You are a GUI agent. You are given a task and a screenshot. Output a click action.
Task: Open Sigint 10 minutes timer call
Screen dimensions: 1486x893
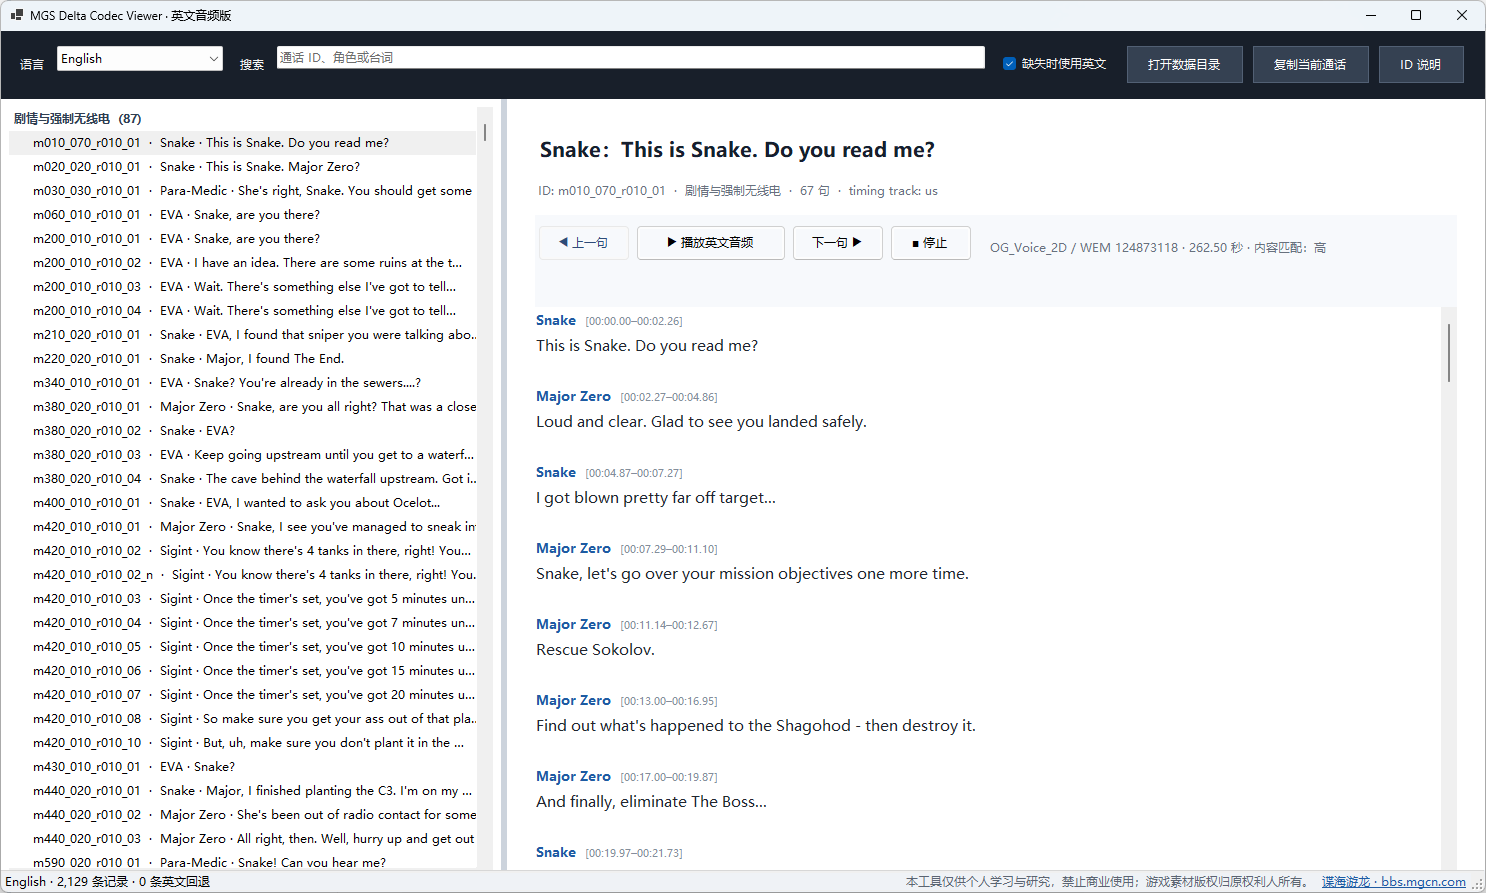click(243, 647)
